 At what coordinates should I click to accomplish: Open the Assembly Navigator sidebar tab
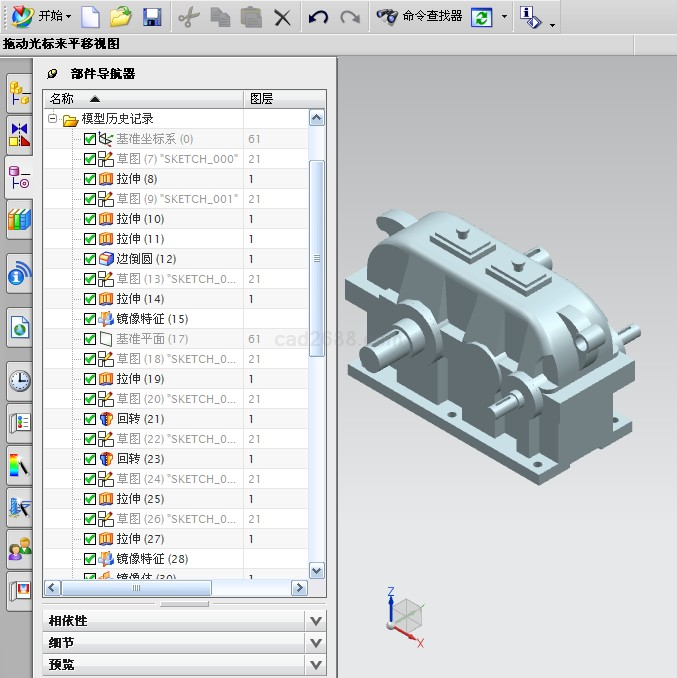coord(19,94)
